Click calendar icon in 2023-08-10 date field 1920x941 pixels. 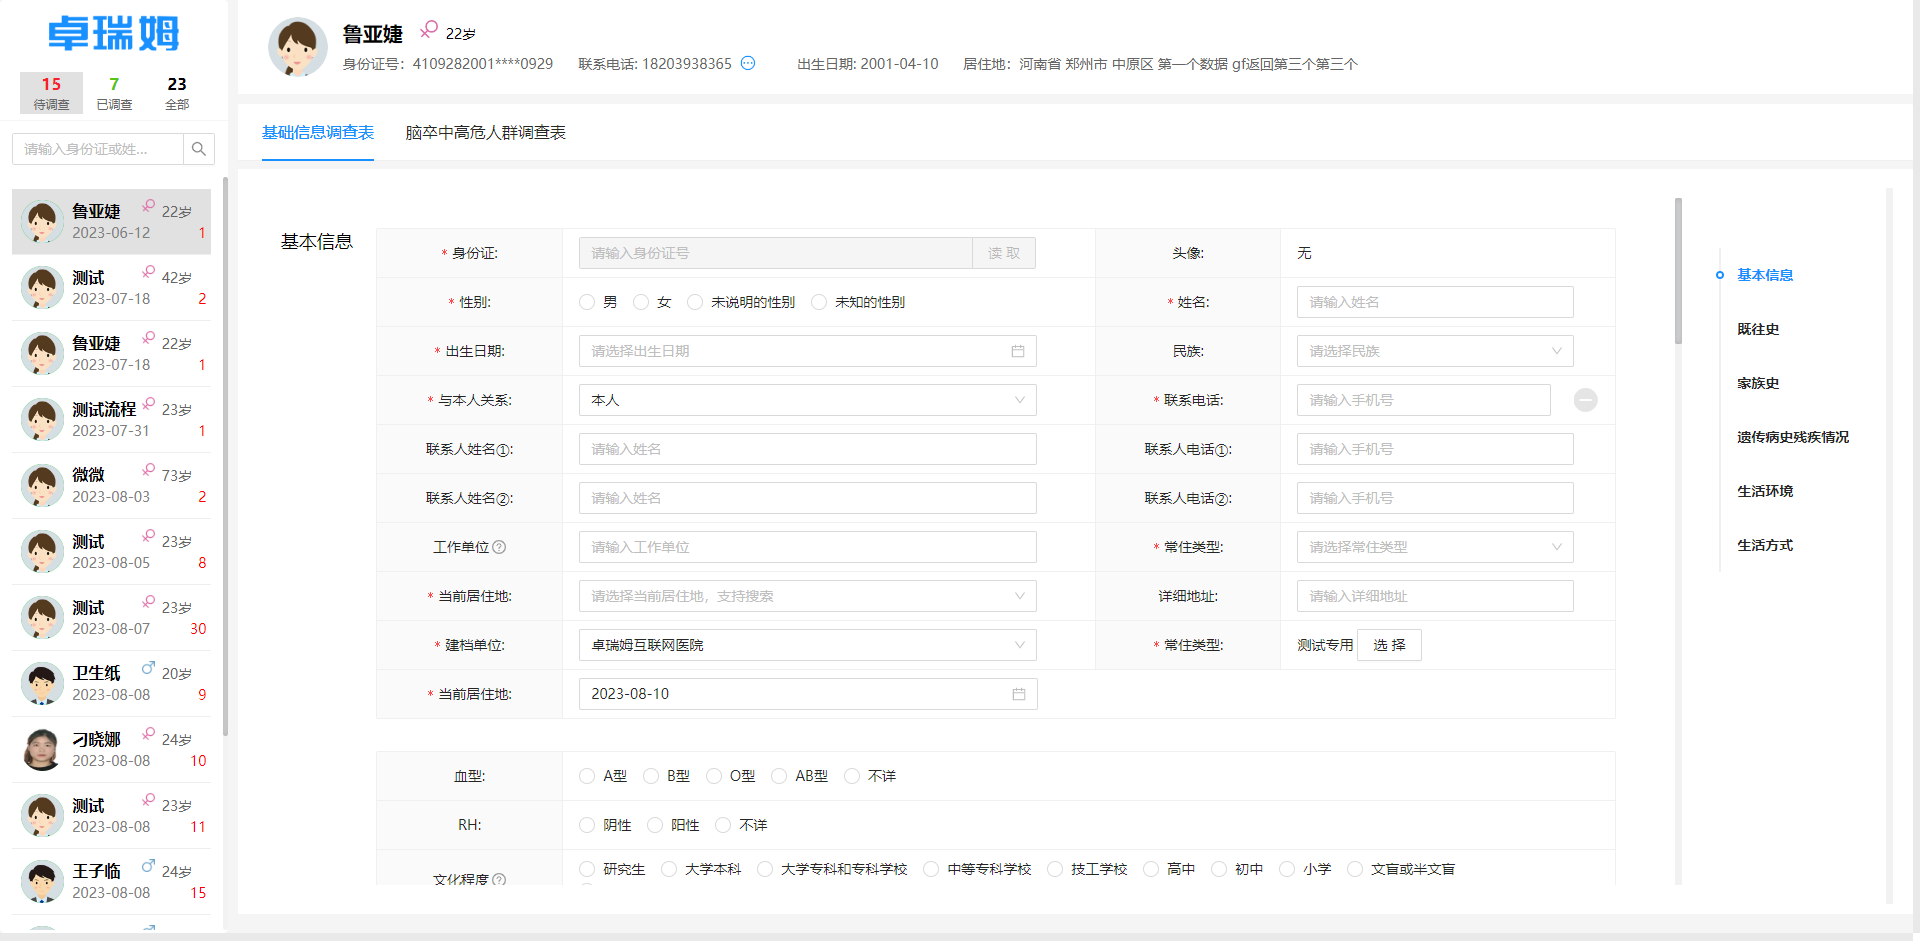1019,694
